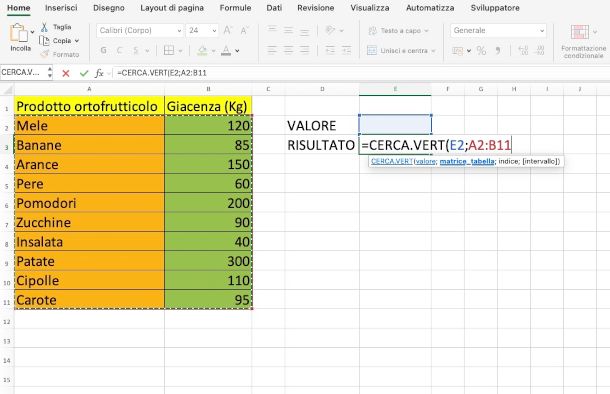Open the Layout di pagina tab

(x=172, y=8)
